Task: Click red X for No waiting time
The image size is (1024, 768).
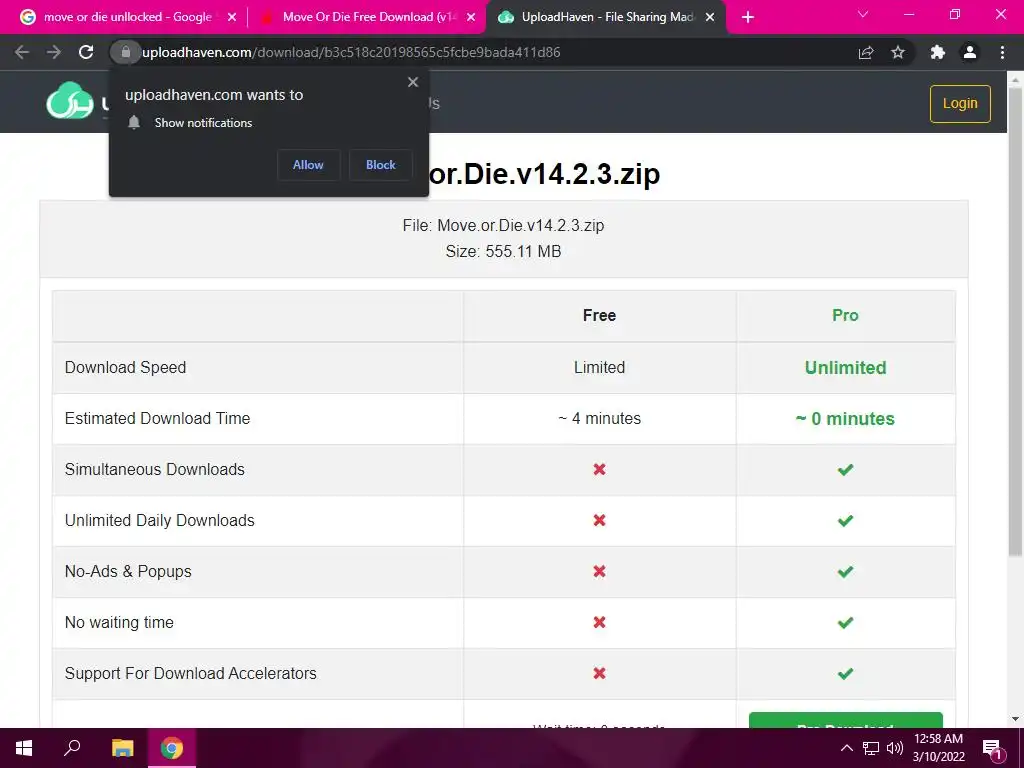Action: point(600,622)
